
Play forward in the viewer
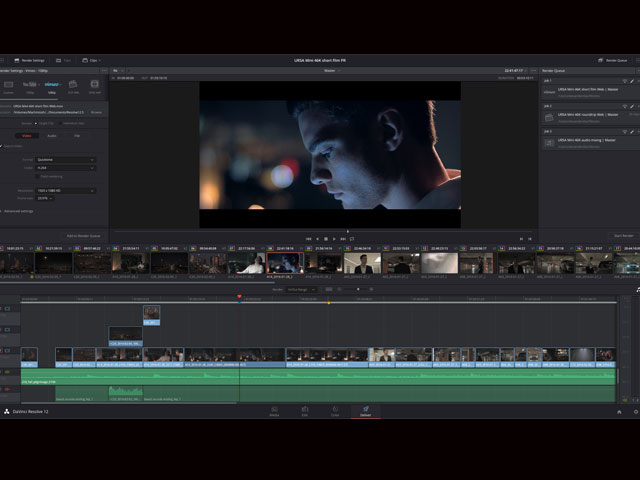coord(334,239)
